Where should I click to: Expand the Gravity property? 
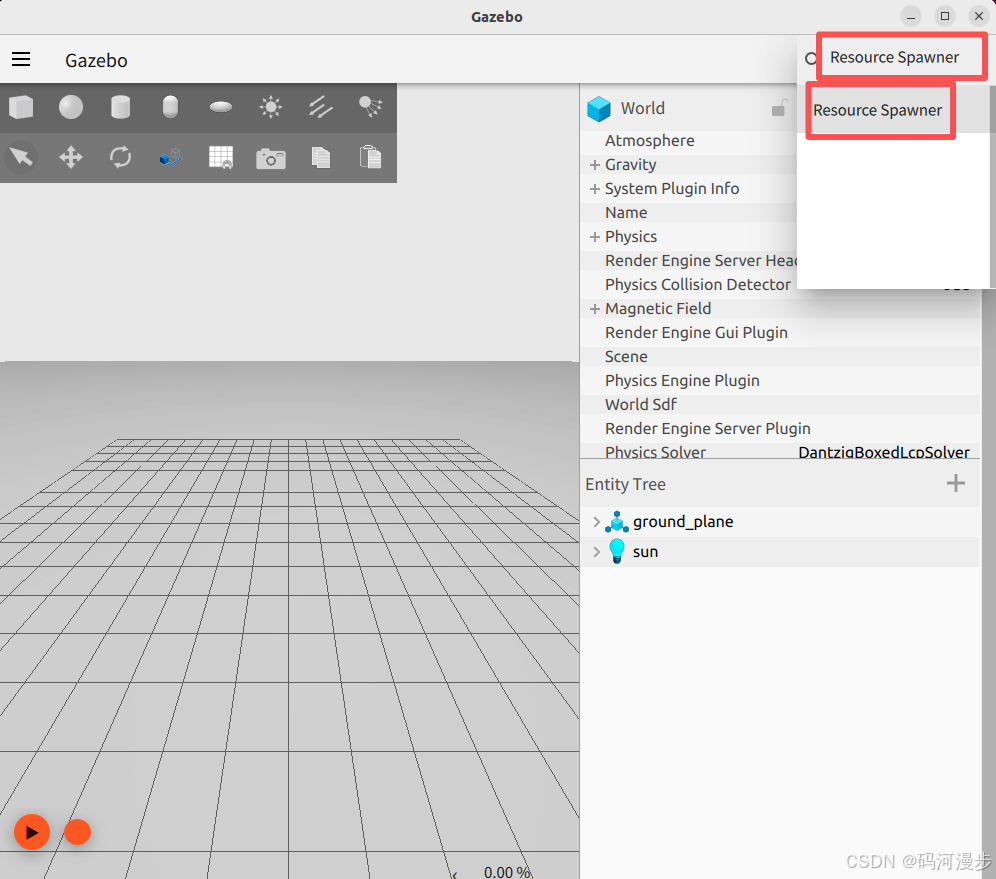[x=595, y=165]
